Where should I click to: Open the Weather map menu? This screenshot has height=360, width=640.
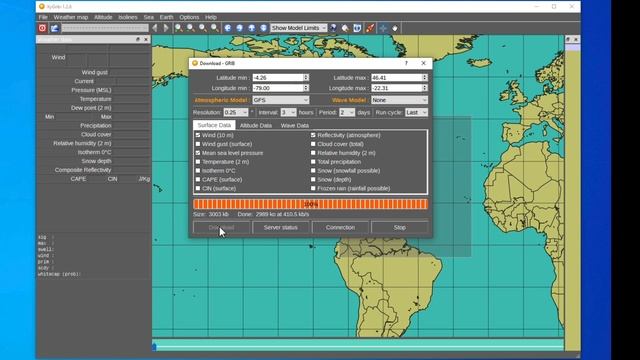(71, 17)
